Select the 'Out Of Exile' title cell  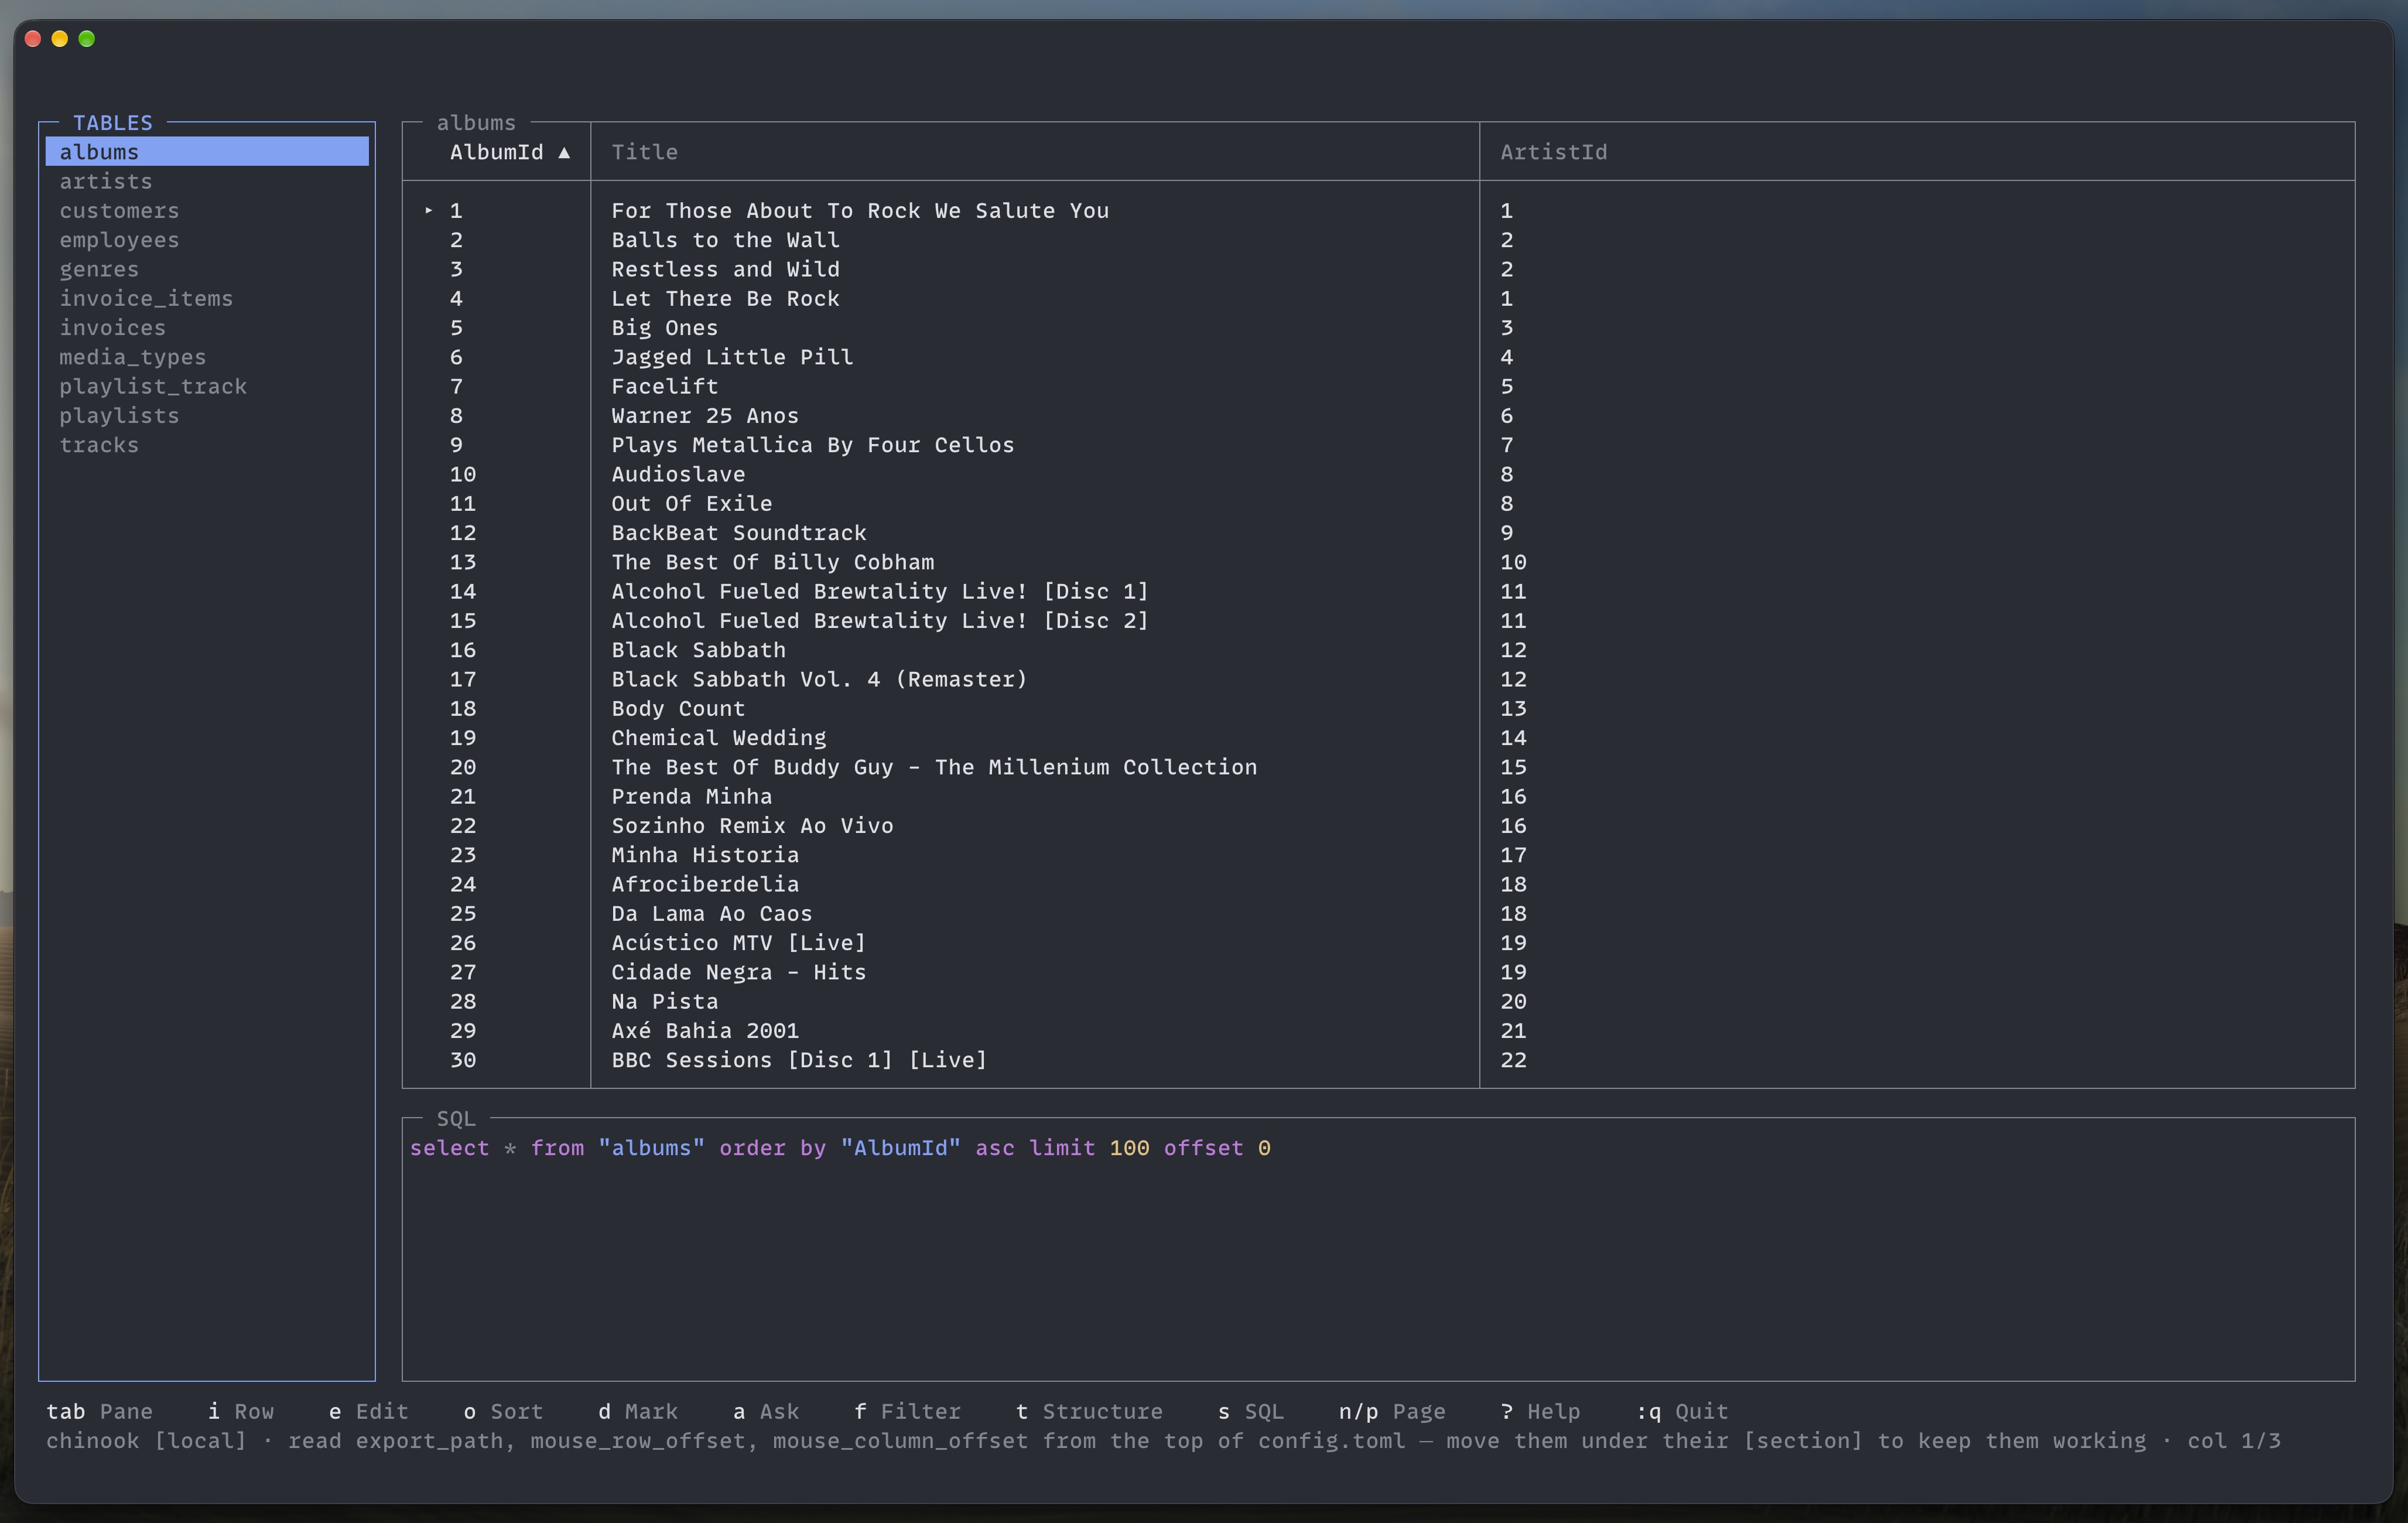tap(691, 504)
